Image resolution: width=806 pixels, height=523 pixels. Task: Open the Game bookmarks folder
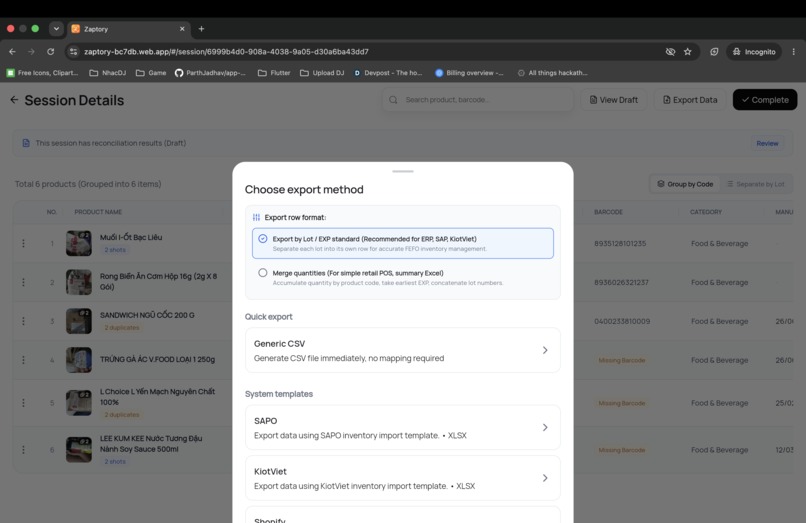click(151, 73)
